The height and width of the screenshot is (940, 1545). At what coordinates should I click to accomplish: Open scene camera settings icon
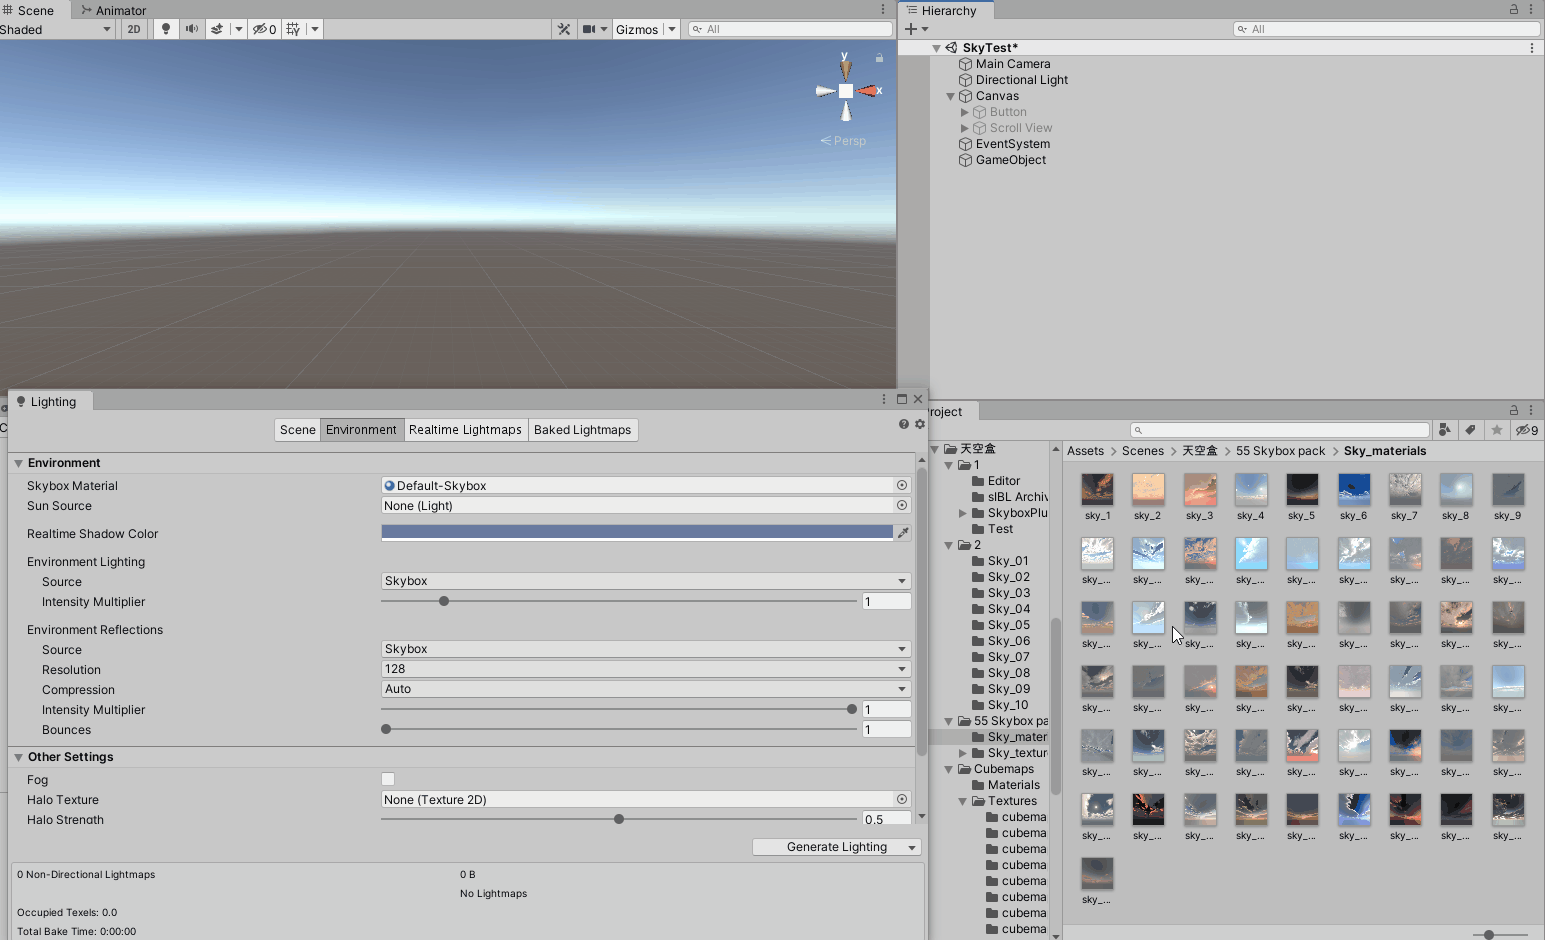(590, 29)
